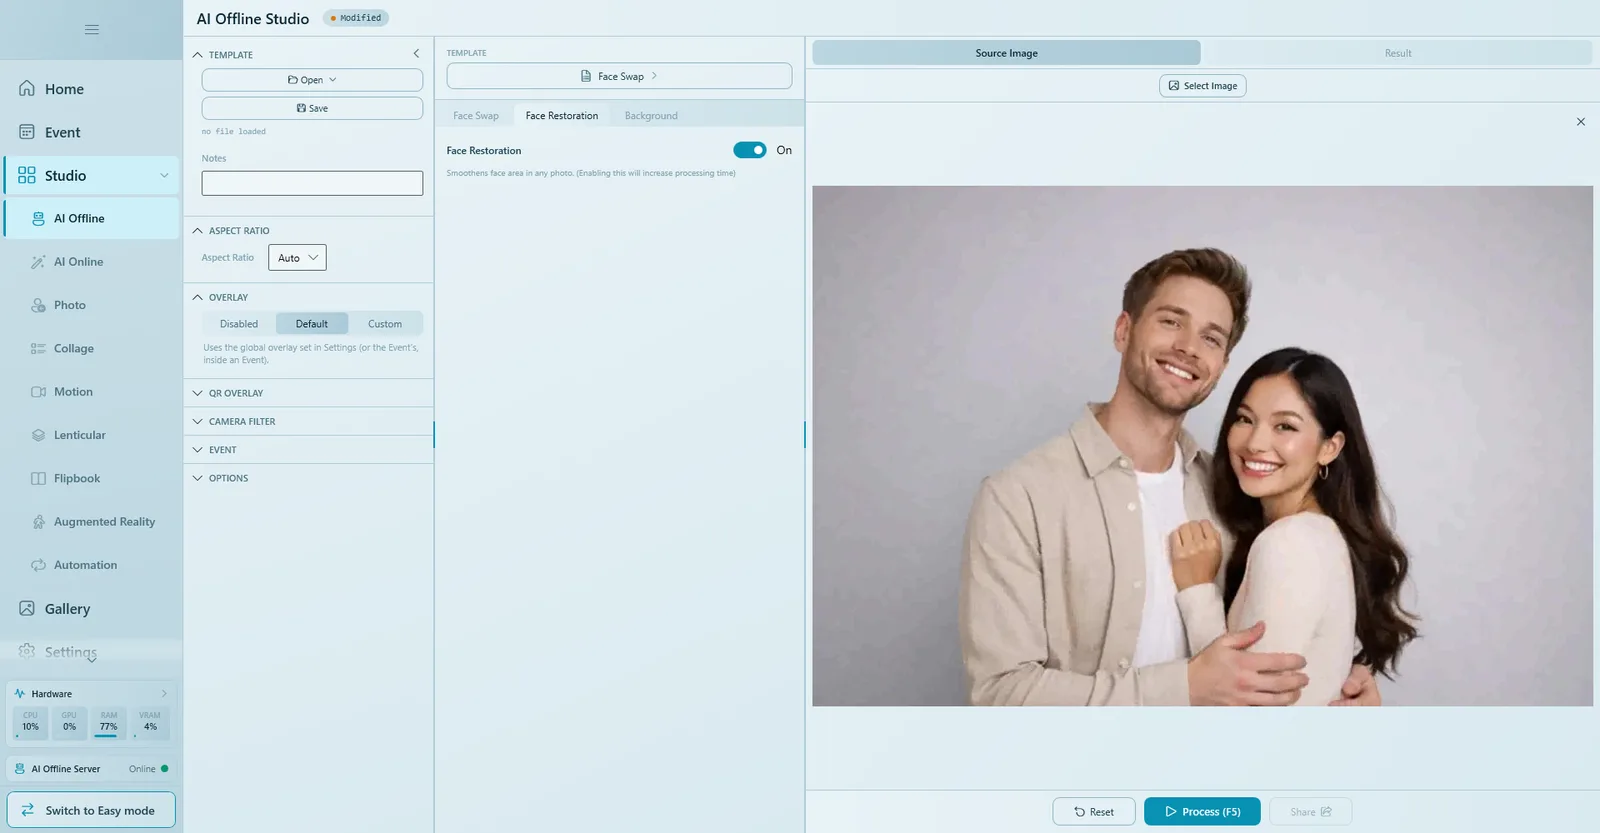This screenshot has height=833, width=1600.
Task: Open the Automation section
Action: 91,565
